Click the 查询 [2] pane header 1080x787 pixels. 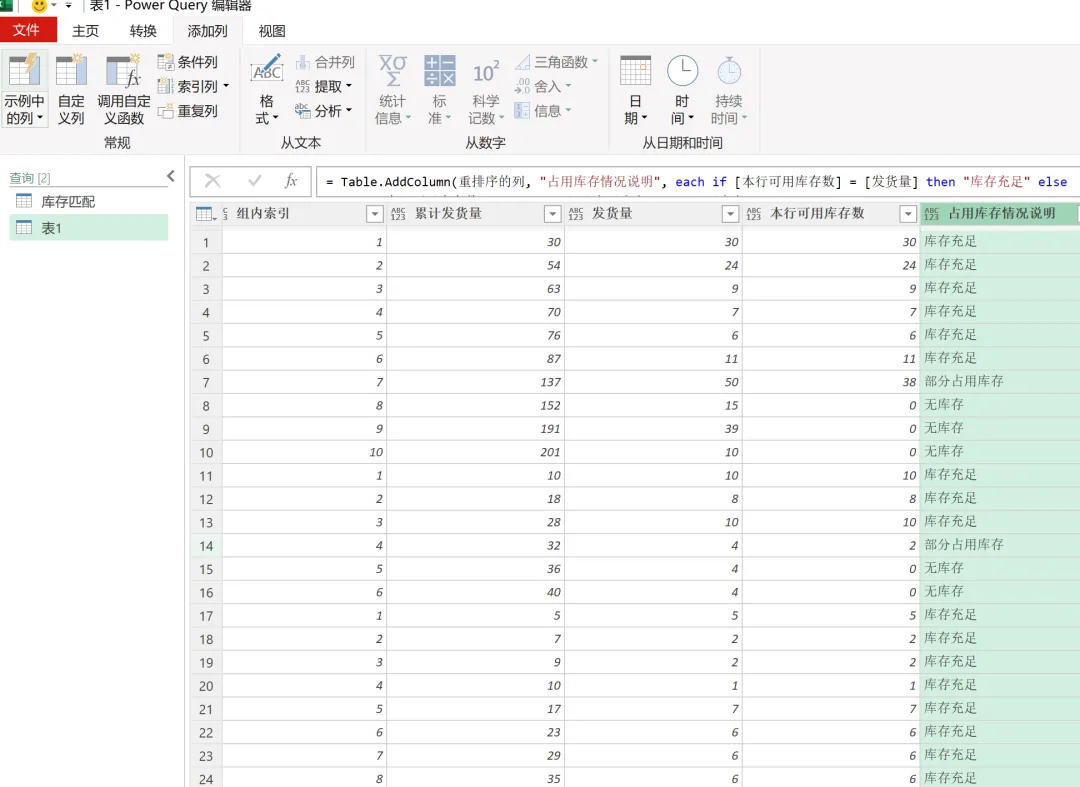pyautogui.click(x=30, y=178)
